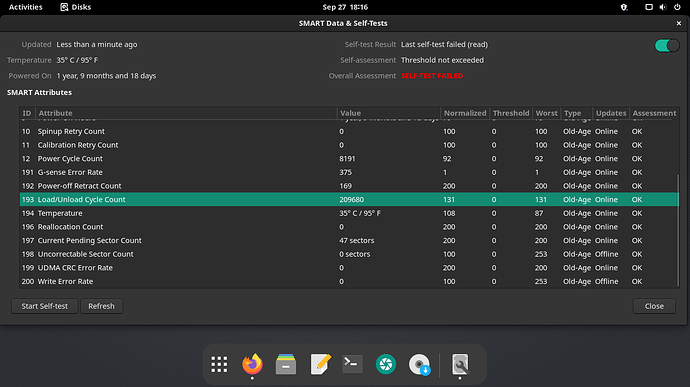The height and width of the screenshot is (387, 690).
Task: Click the '47 sectors' value
Action: click(356, 240)
